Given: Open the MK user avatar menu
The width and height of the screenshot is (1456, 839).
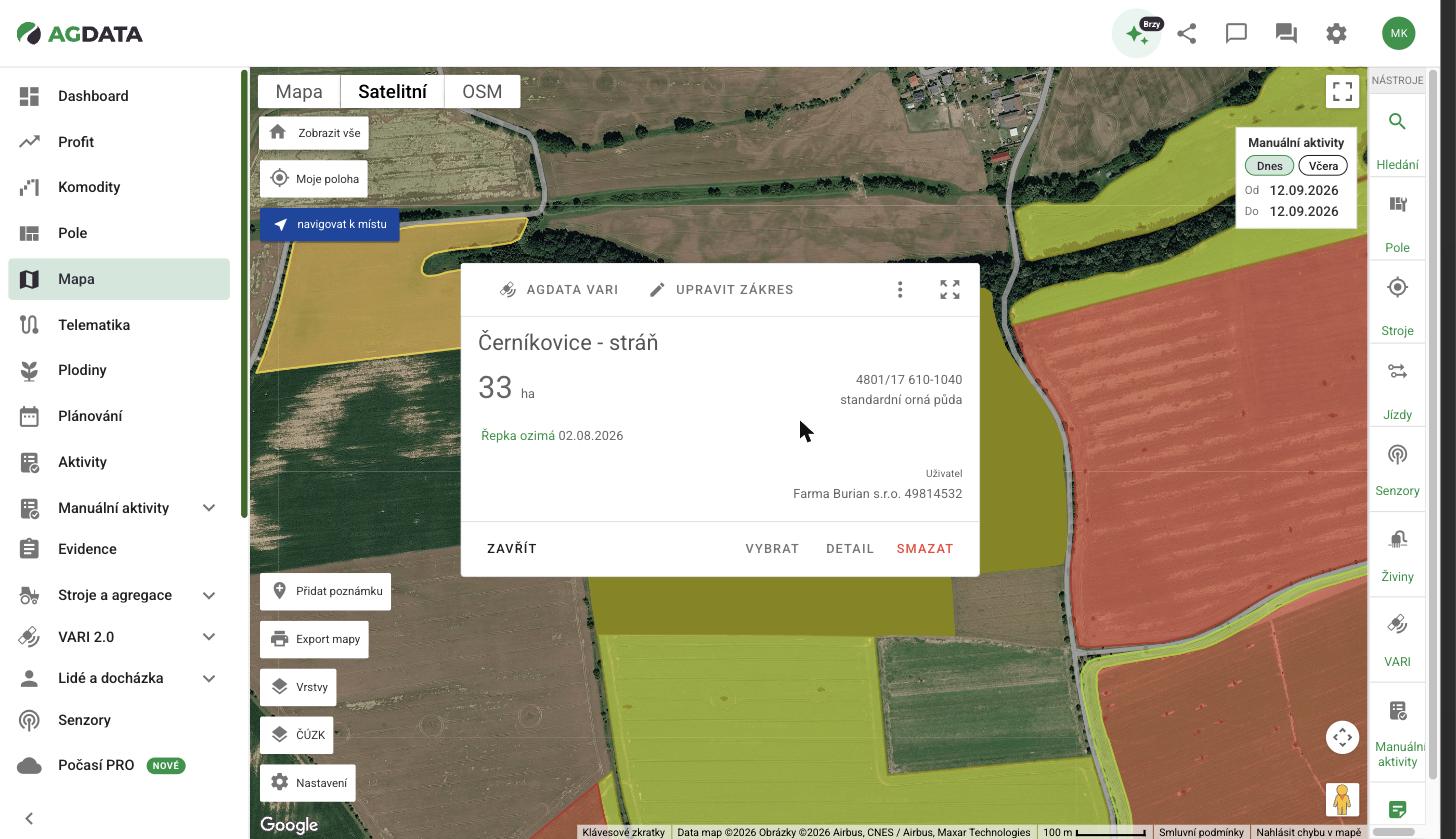Looking at the screenshot, I should point(1399,33).
